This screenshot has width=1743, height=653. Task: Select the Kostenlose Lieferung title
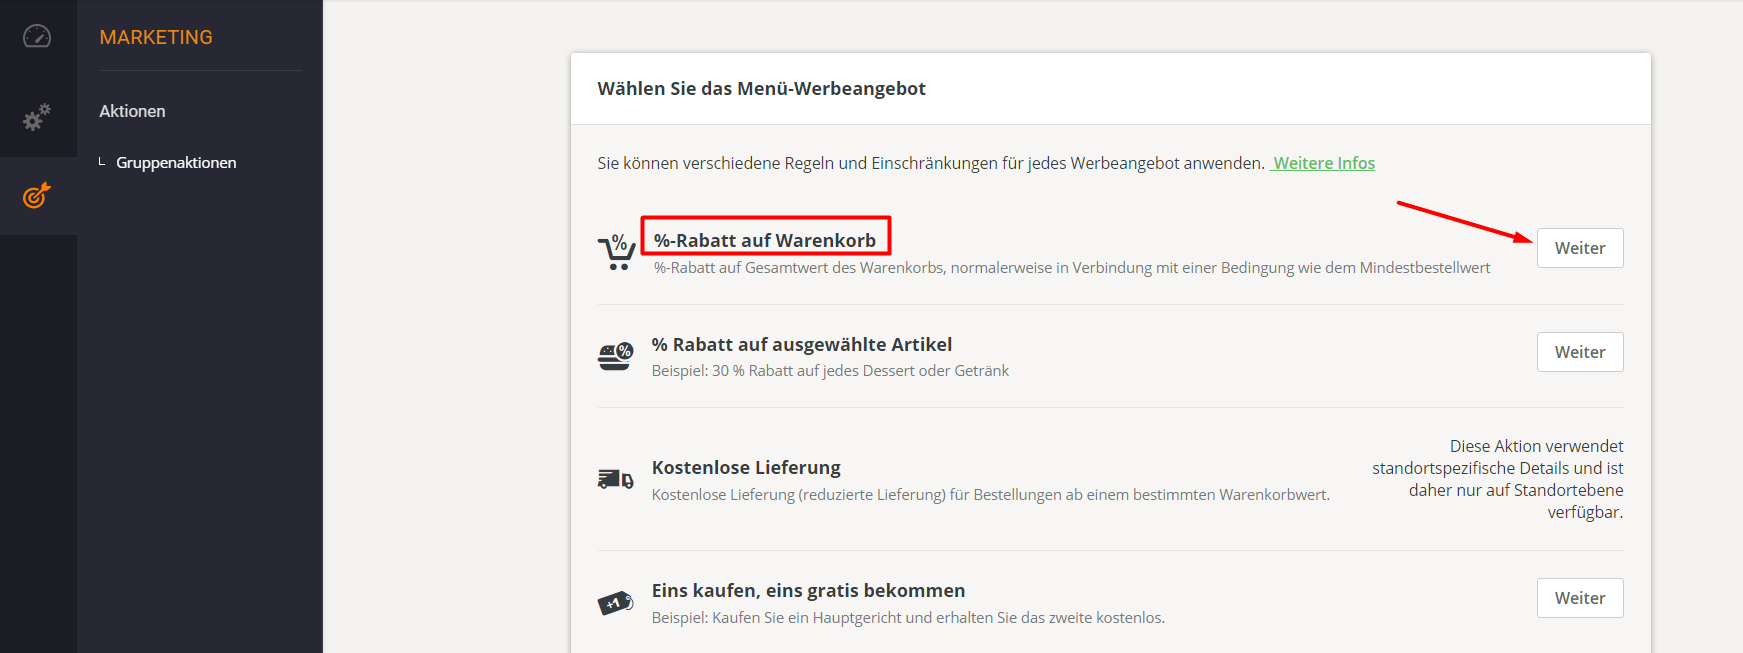click(x=746, y=467)
